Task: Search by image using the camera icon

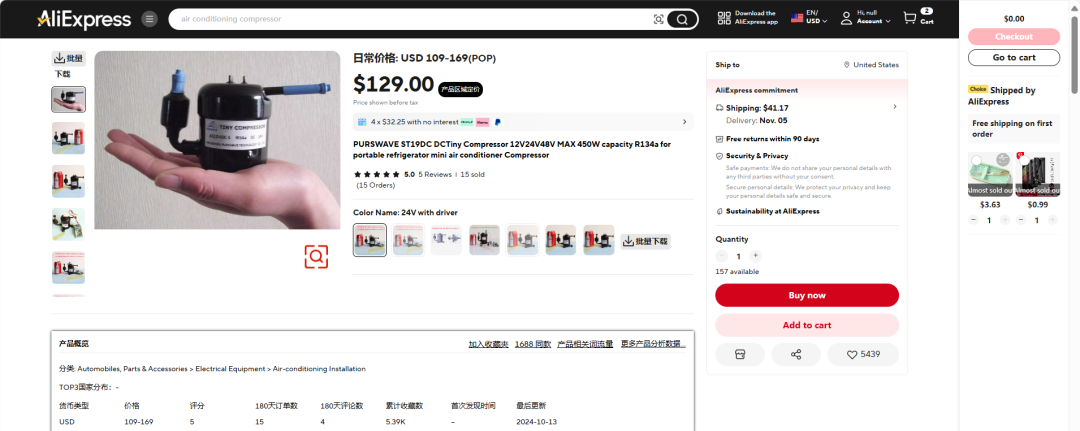Action: pos(658,19)
